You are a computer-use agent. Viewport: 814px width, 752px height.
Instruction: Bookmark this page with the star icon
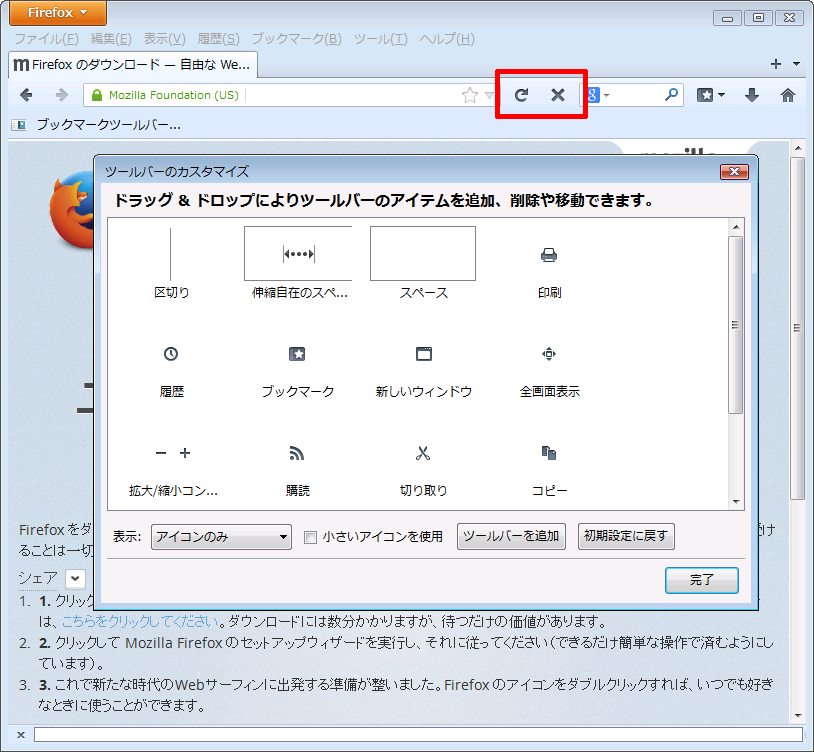[469, 95]
